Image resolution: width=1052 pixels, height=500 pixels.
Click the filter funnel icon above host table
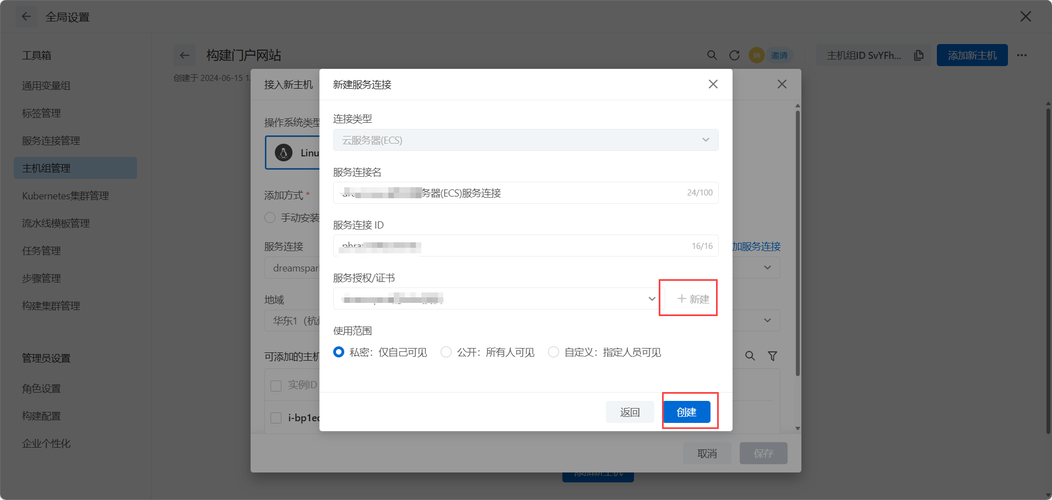(772, 355)
